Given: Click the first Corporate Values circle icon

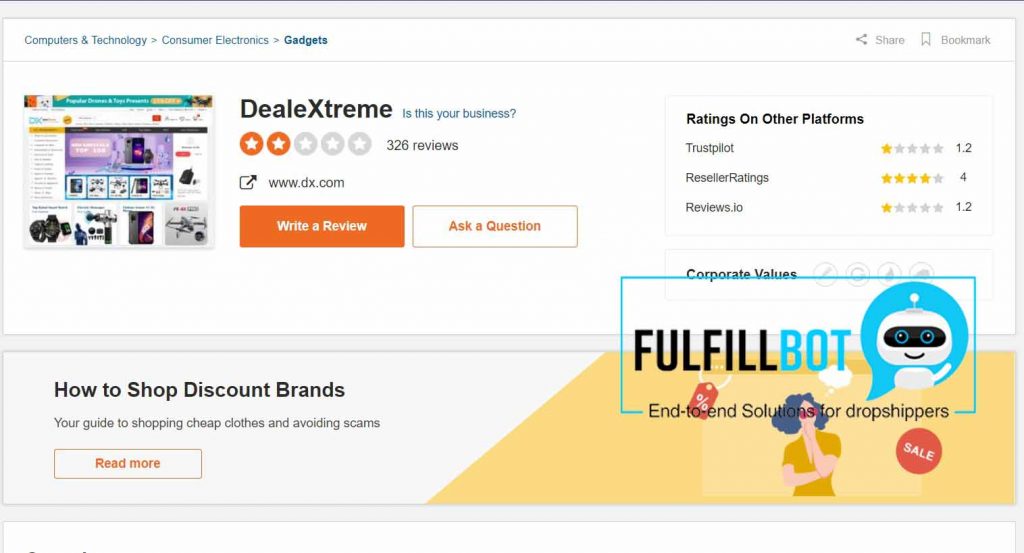Looking at the screenshot, I should [825, 273].
